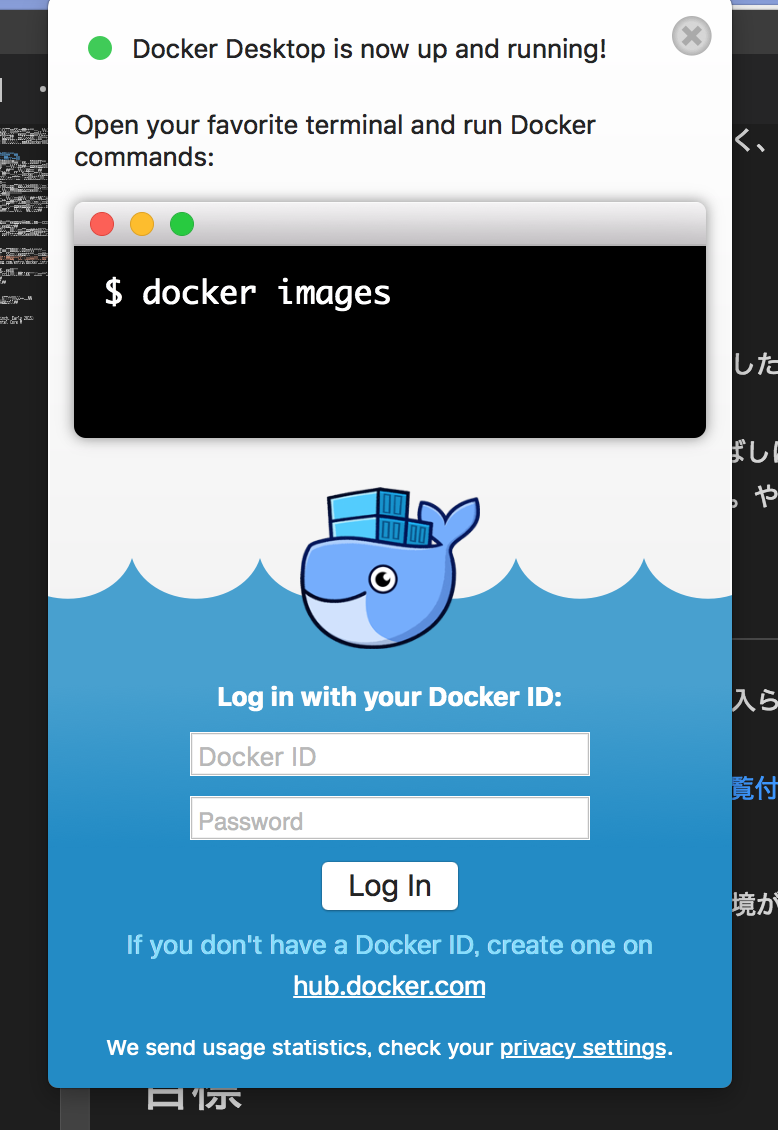The width and height of the screenshot is (778, 1130).
Task: Click the "$ docker images" command text
Action: pyautogui.click(x=248, y=293)
